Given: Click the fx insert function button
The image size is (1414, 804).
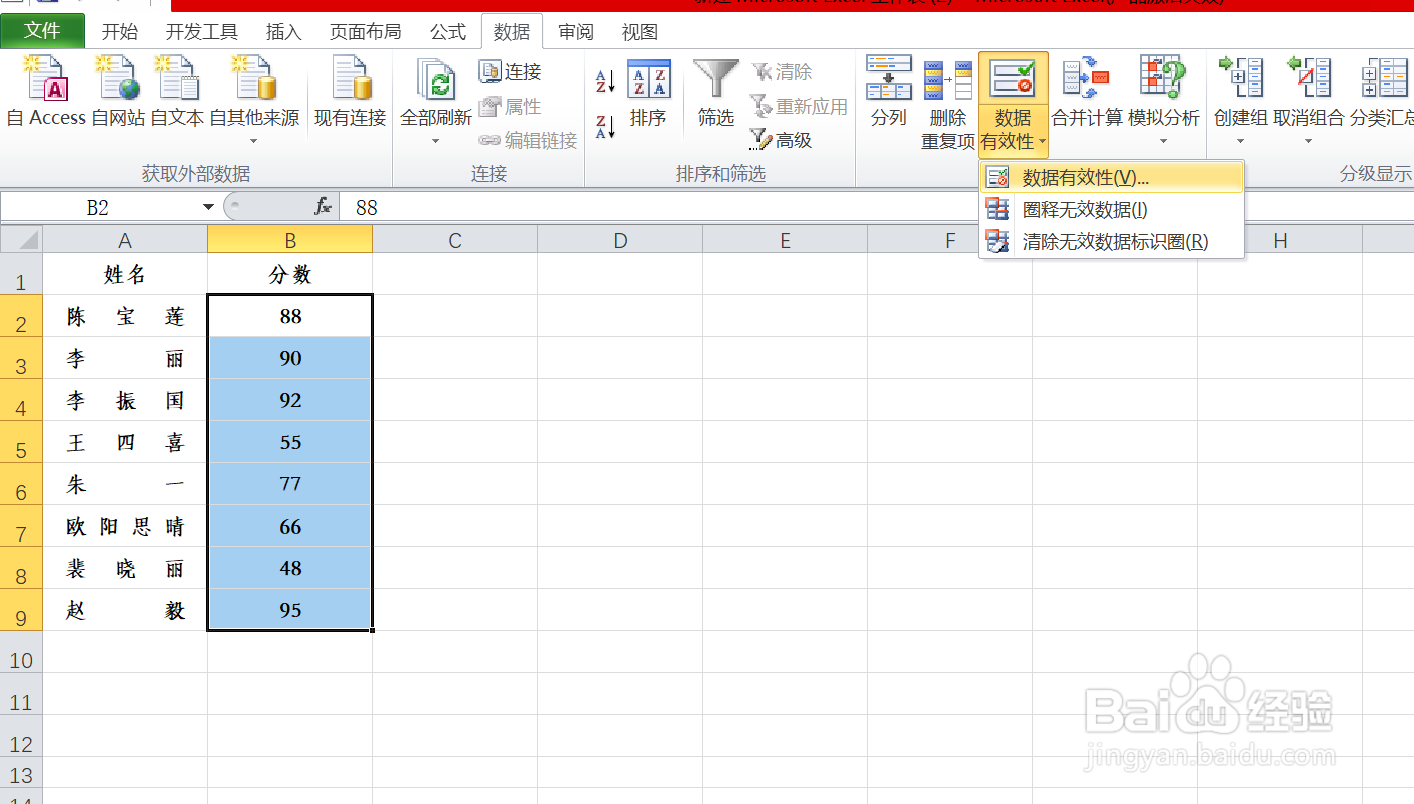Looking at the screenshot, I should tap(323, 207).
